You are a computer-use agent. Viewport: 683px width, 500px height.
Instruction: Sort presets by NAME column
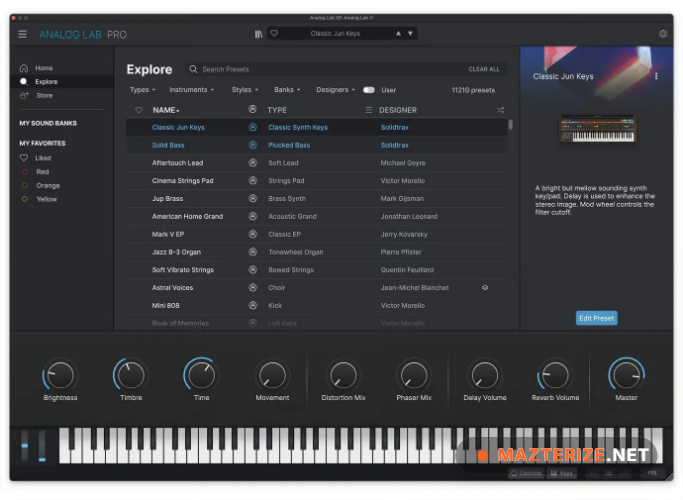166,110
